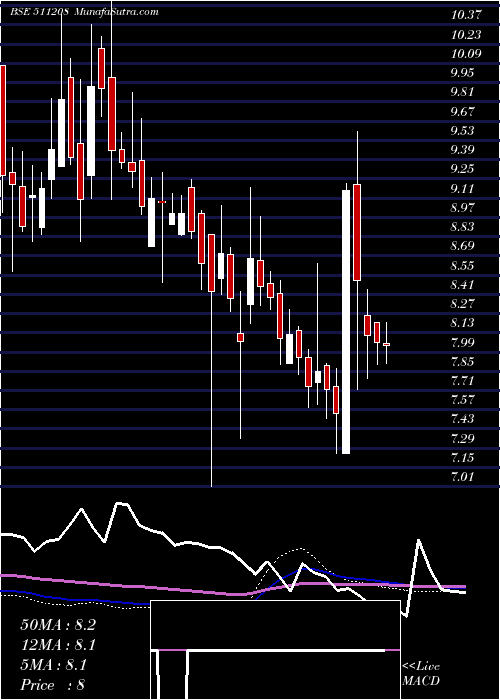Screen dimensions: 500x700
Task: Click the 12MA : 8.1 readout
Action: pyautogui.click(x=58, y=645)
